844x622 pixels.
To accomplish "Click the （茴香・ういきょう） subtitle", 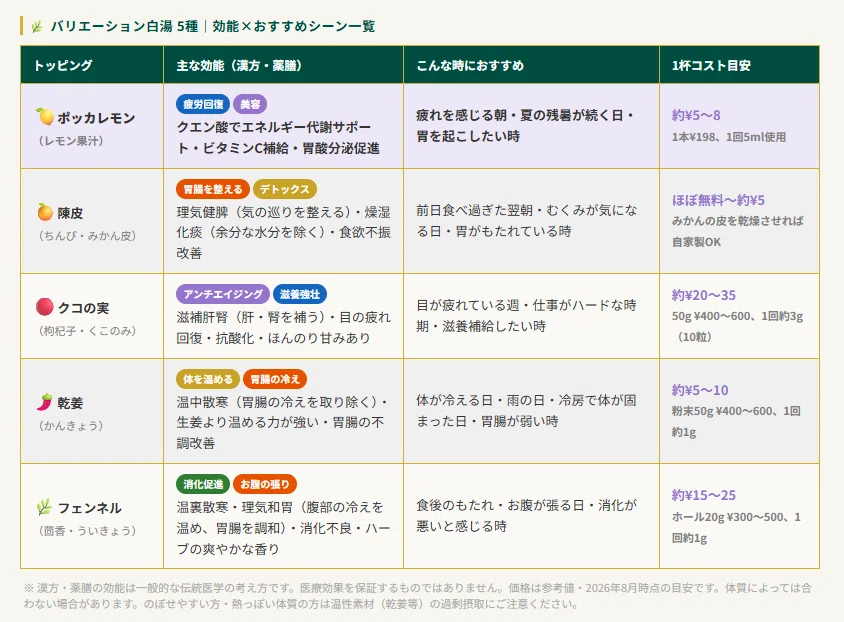I will (x=87, y=531).
